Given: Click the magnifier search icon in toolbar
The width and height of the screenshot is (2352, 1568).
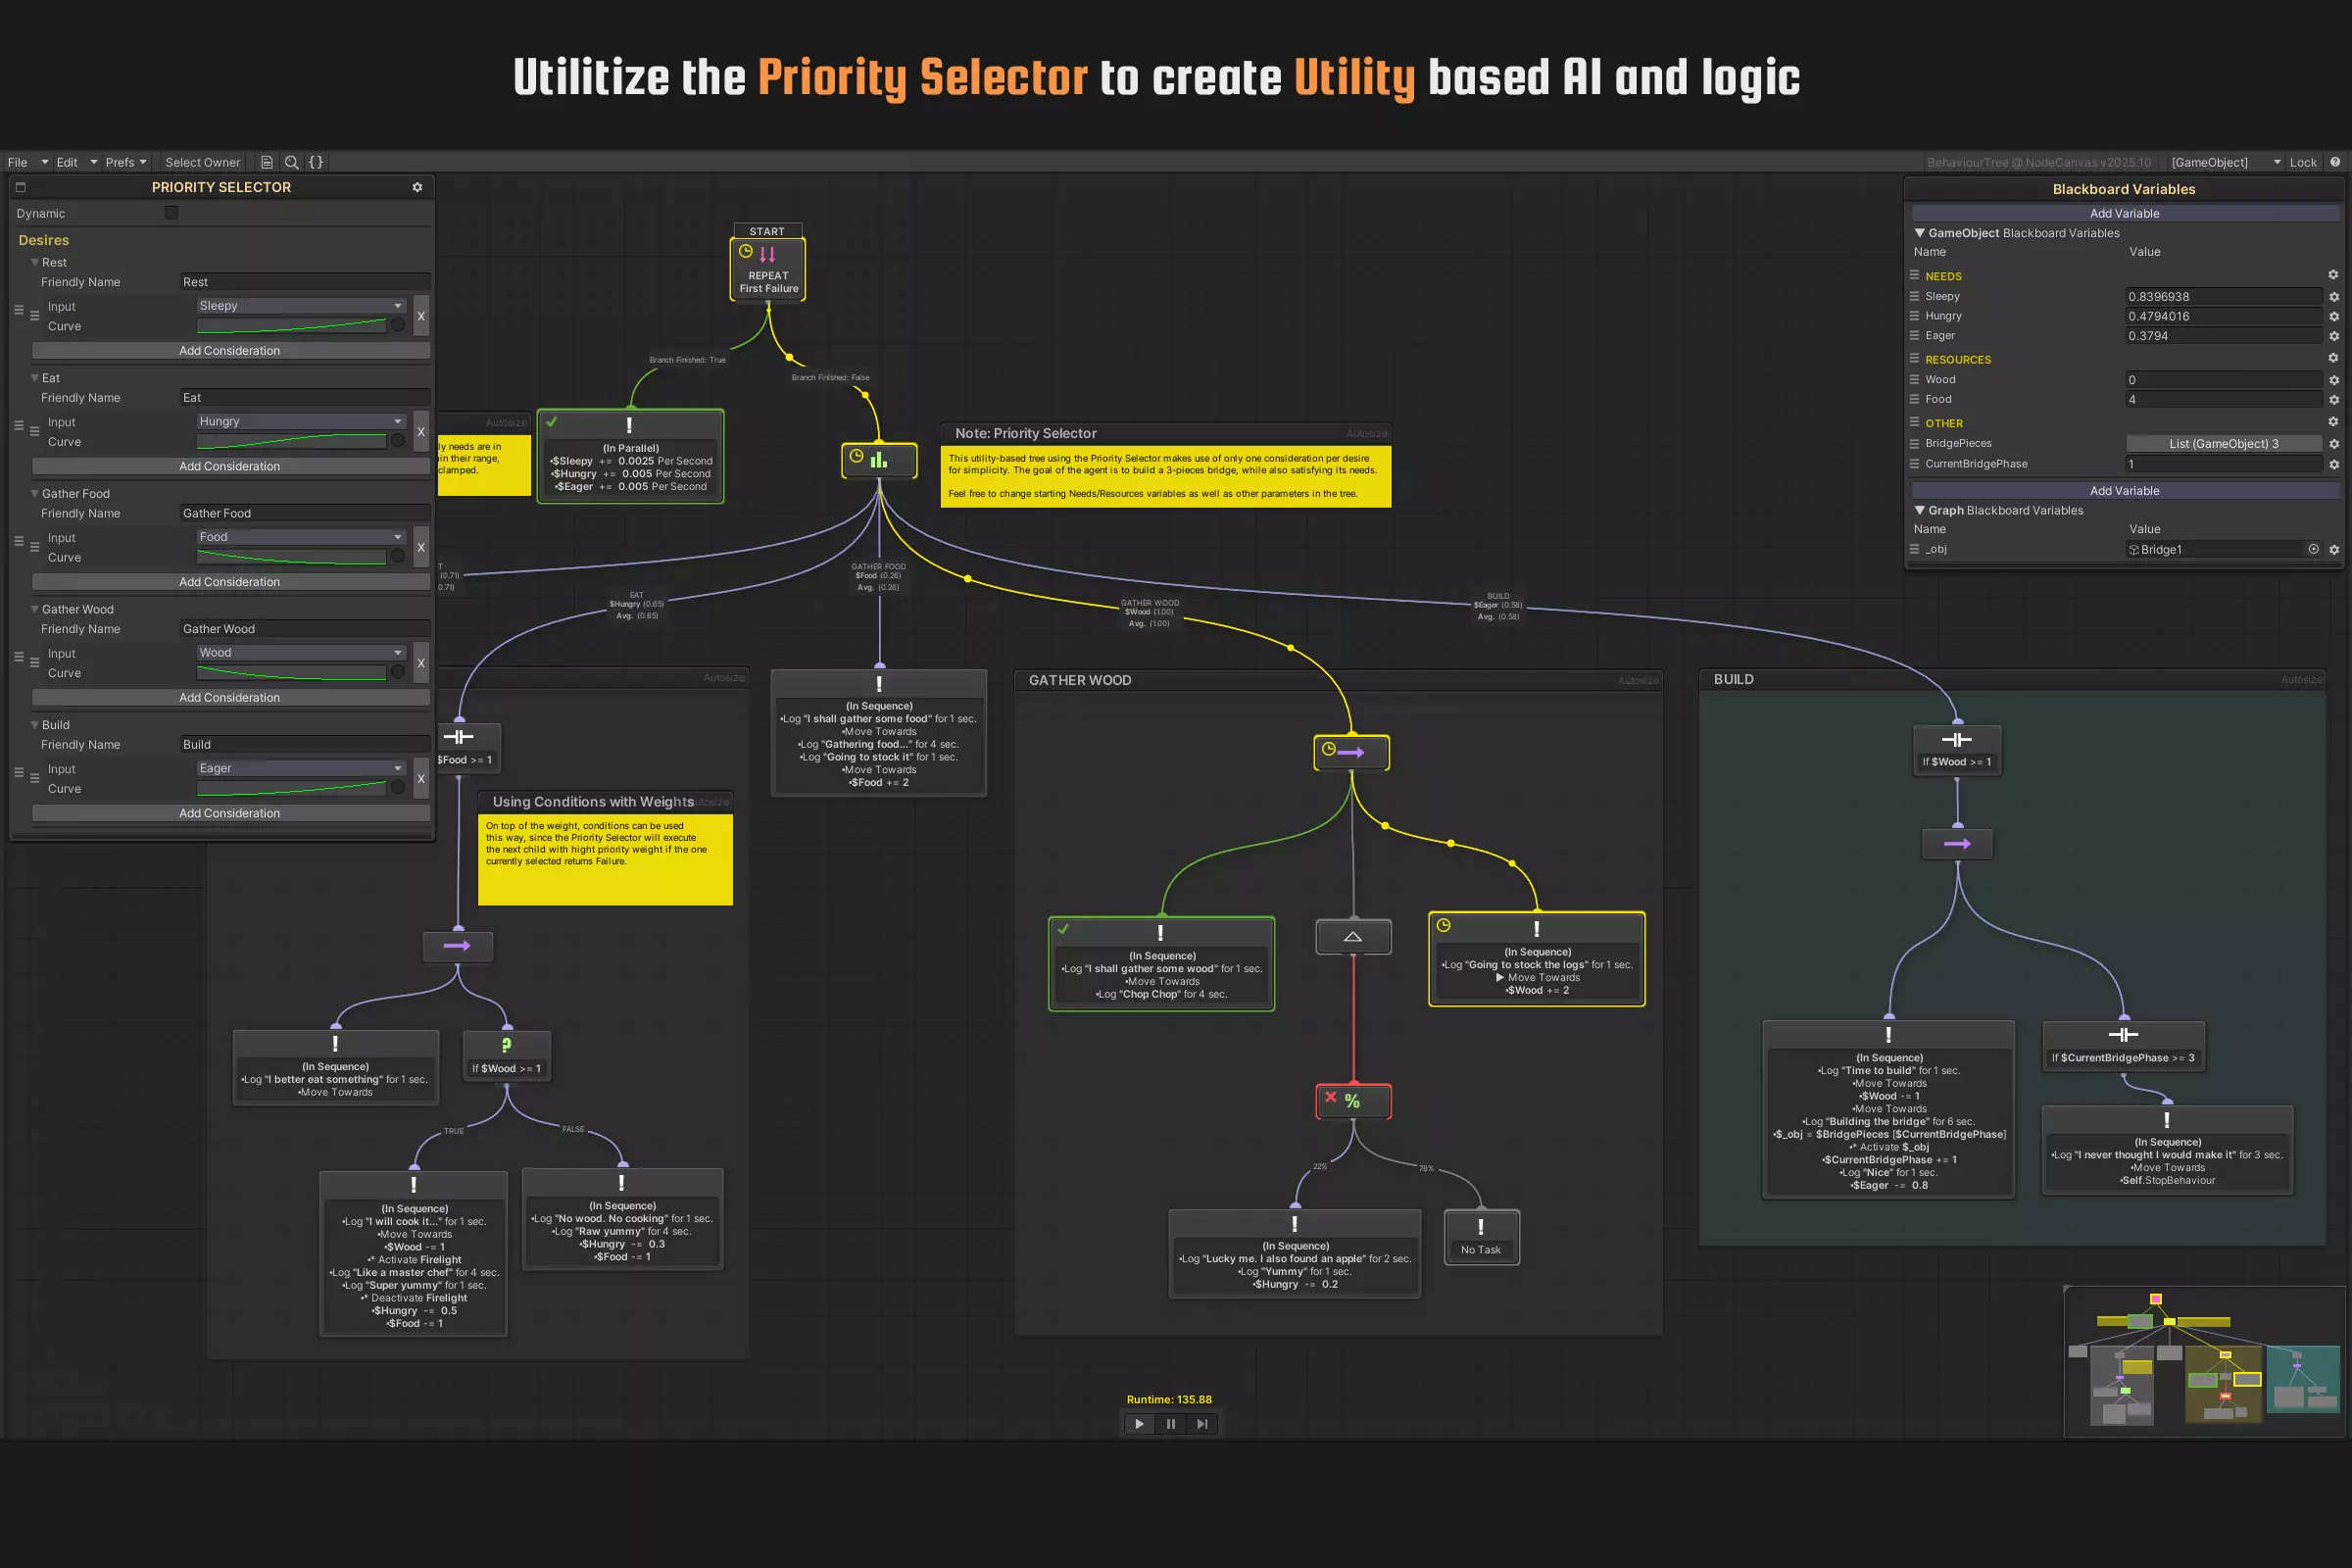Looking at the screenshot, I should pyautogui.click(x=291, y=162).
